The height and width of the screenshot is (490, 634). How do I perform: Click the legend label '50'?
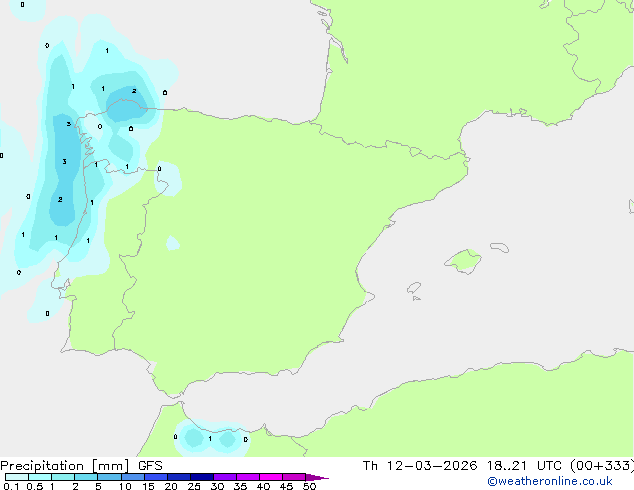tap(309, 486)
